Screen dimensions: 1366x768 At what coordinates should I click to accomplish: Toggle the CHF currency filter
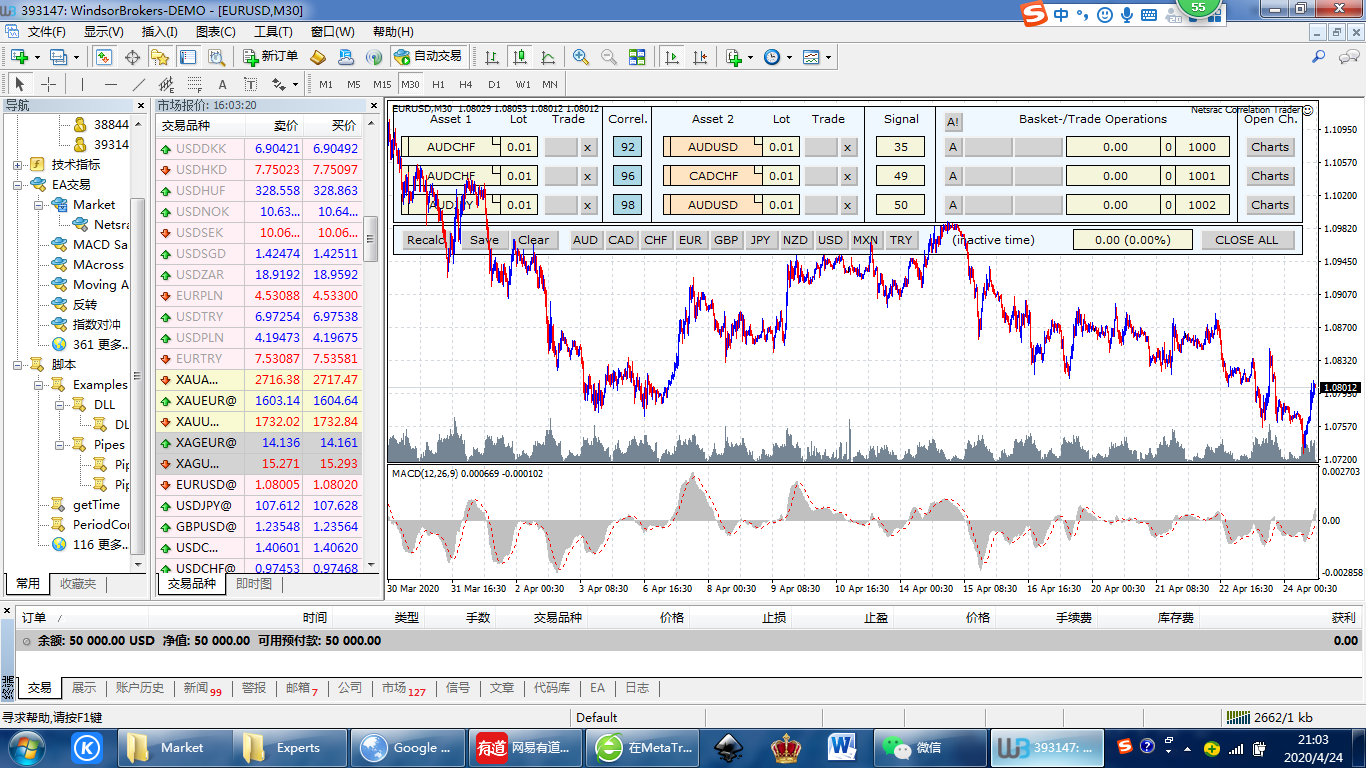point(656,240)
